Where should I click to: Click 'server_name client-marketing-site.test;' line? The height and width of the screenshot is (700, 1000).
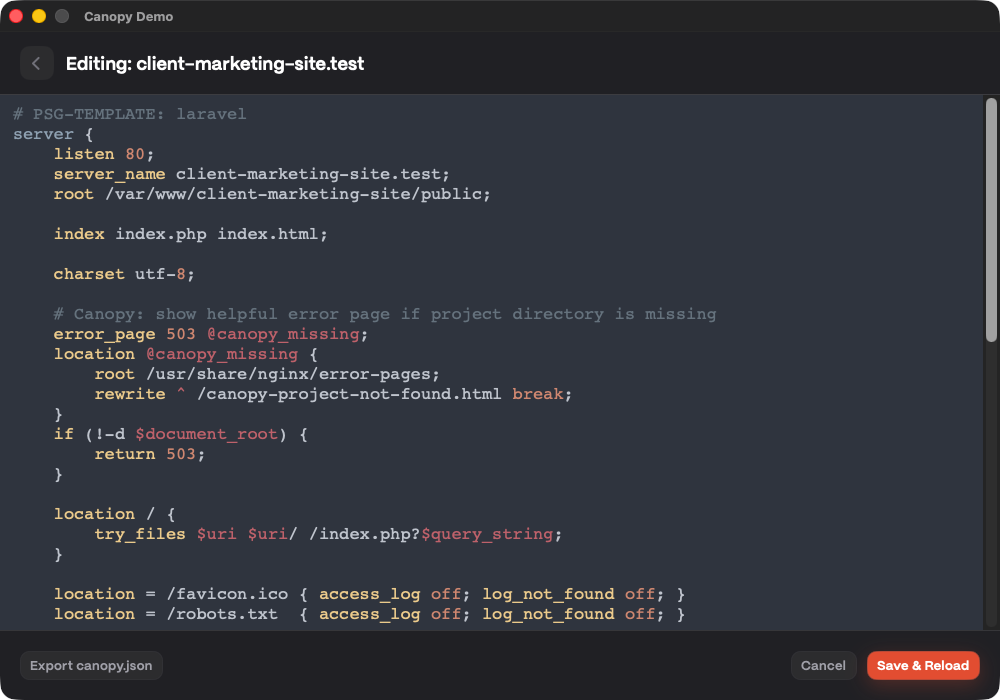tap(251, 174)
